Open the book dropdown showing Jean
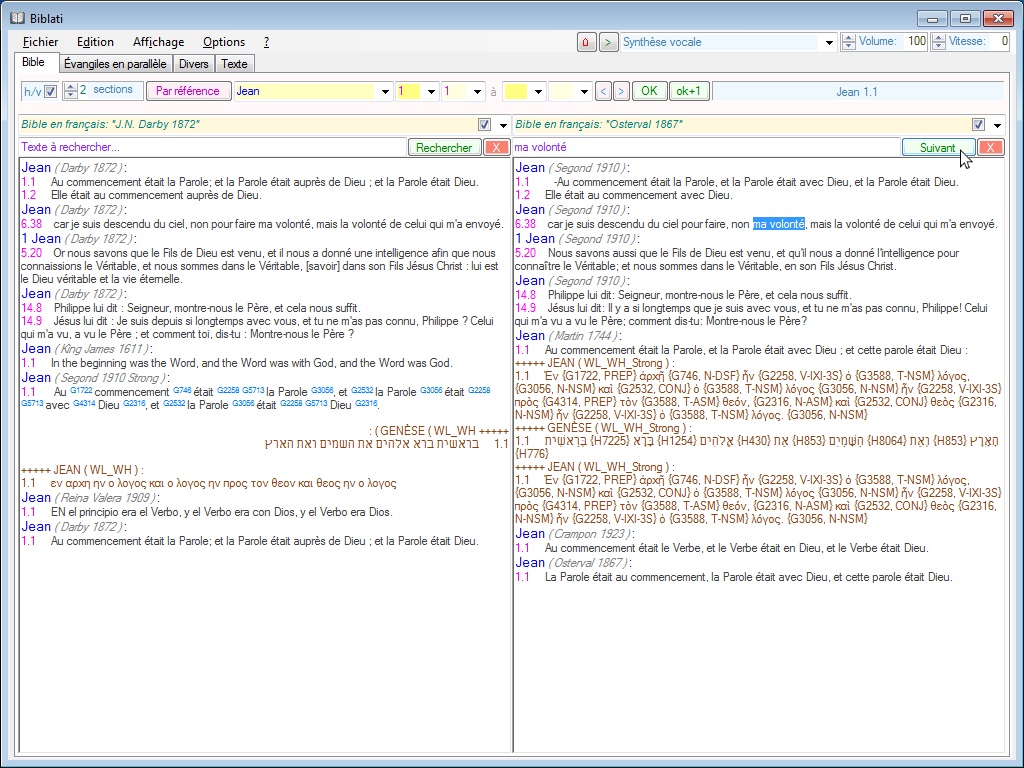Image resolution: width=1024 pixels, height=768 pixels. click(385, 91)
